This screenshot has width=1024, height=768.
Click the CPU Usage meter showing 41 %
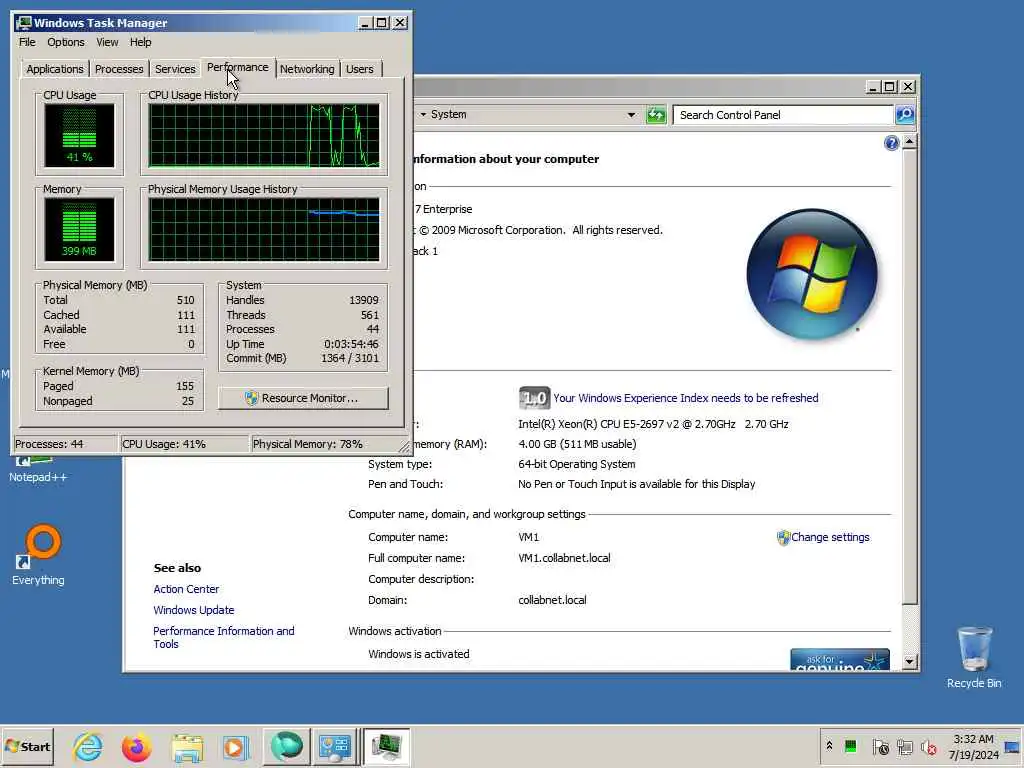click(x=79, y=136)
